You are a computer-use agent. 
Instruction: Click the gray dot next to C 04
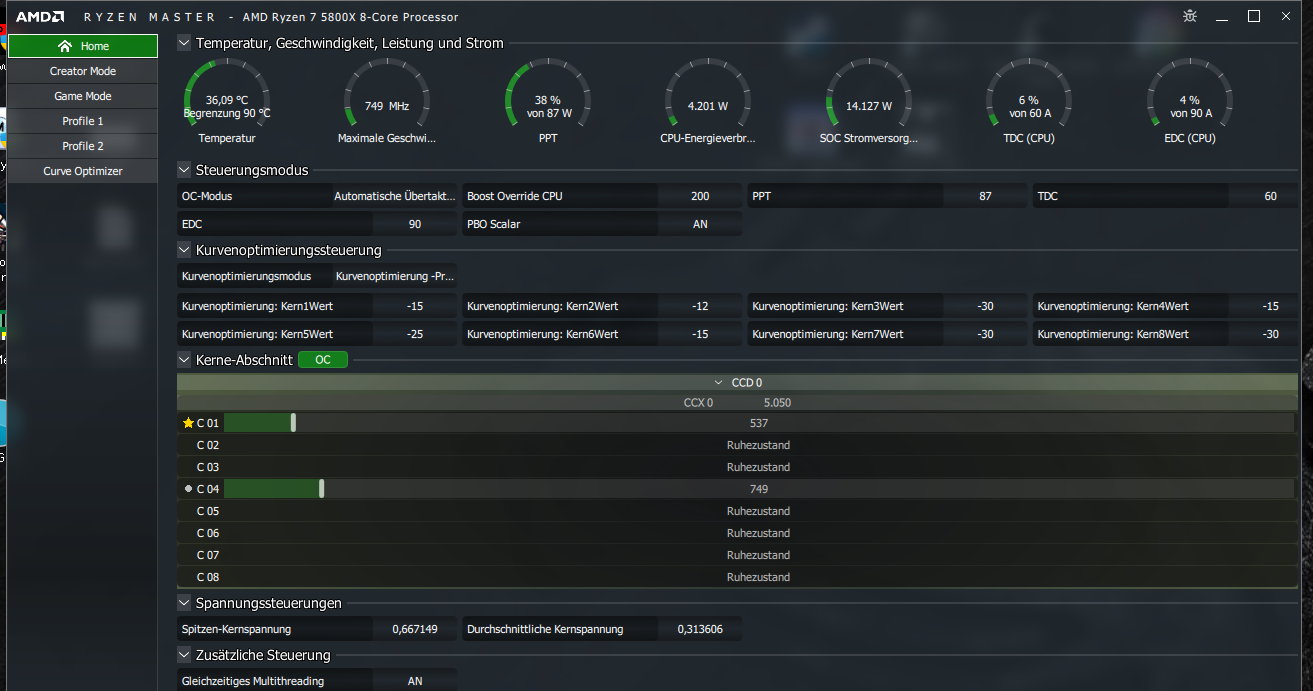tap(188, 489)
